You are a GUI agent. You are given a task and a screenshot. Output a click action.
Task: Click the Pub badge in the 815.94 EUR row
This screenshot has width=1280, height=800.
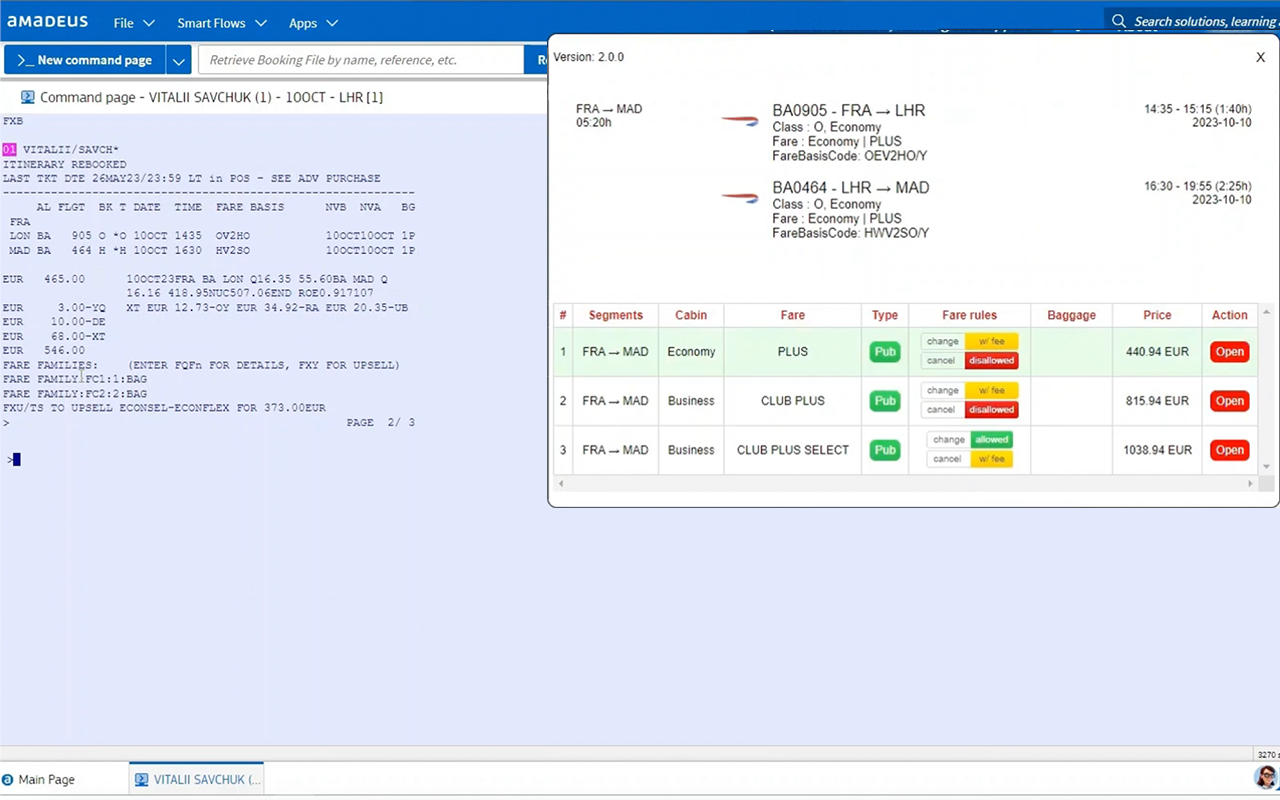coord(885,401)
